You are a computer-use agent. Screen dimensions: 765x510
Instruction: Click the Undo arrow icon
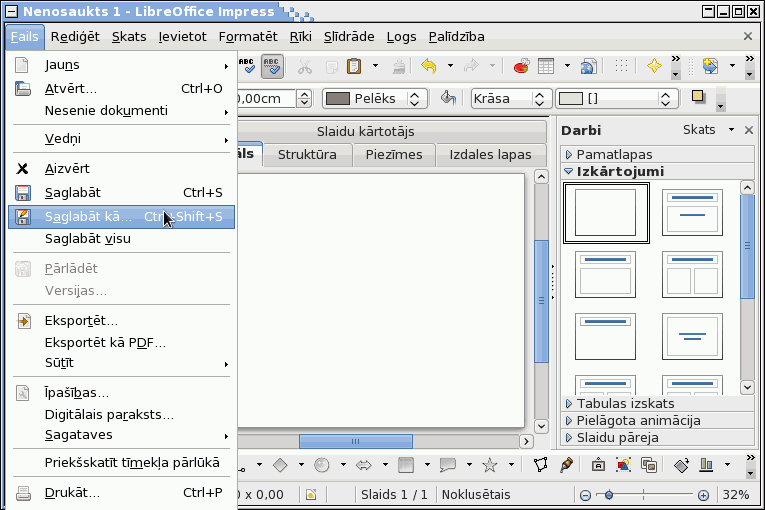(429, 65)
